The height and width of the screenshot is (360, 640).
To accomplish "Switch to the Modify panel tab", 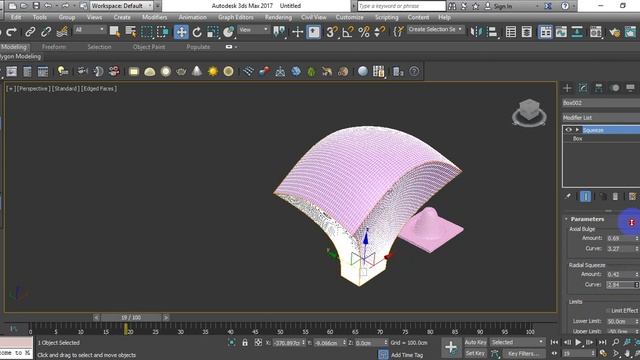I will click(583, 88).
